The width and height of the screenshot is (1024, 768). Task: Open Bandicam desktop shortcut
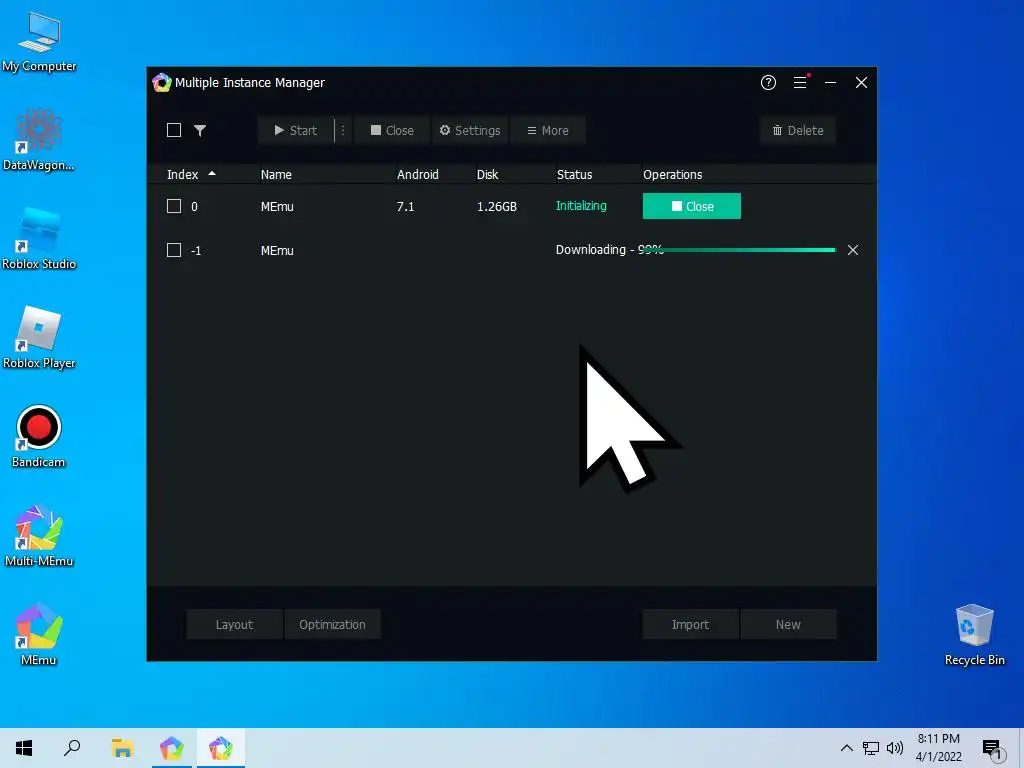point(39,436)
